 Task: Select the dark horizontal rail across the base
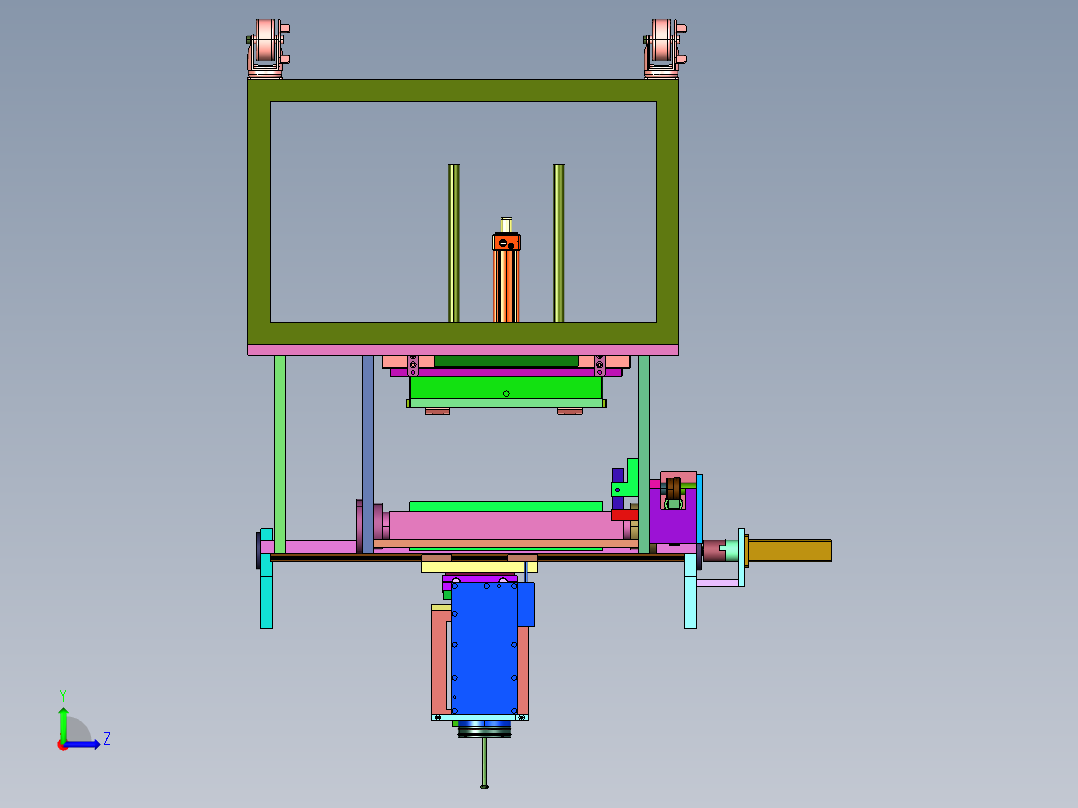tap(478, 558)
